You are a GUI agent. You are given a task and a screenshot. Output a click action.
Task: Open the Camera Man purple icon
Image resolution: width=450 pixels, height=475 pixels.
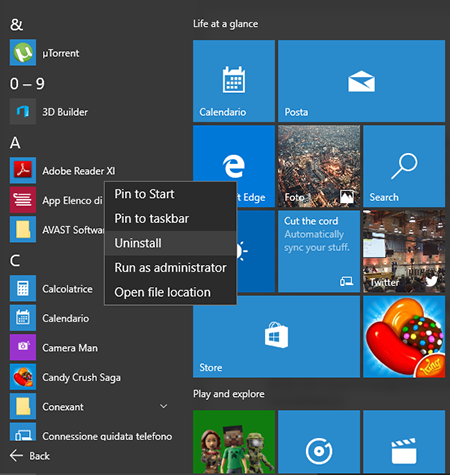coord(23,347)
